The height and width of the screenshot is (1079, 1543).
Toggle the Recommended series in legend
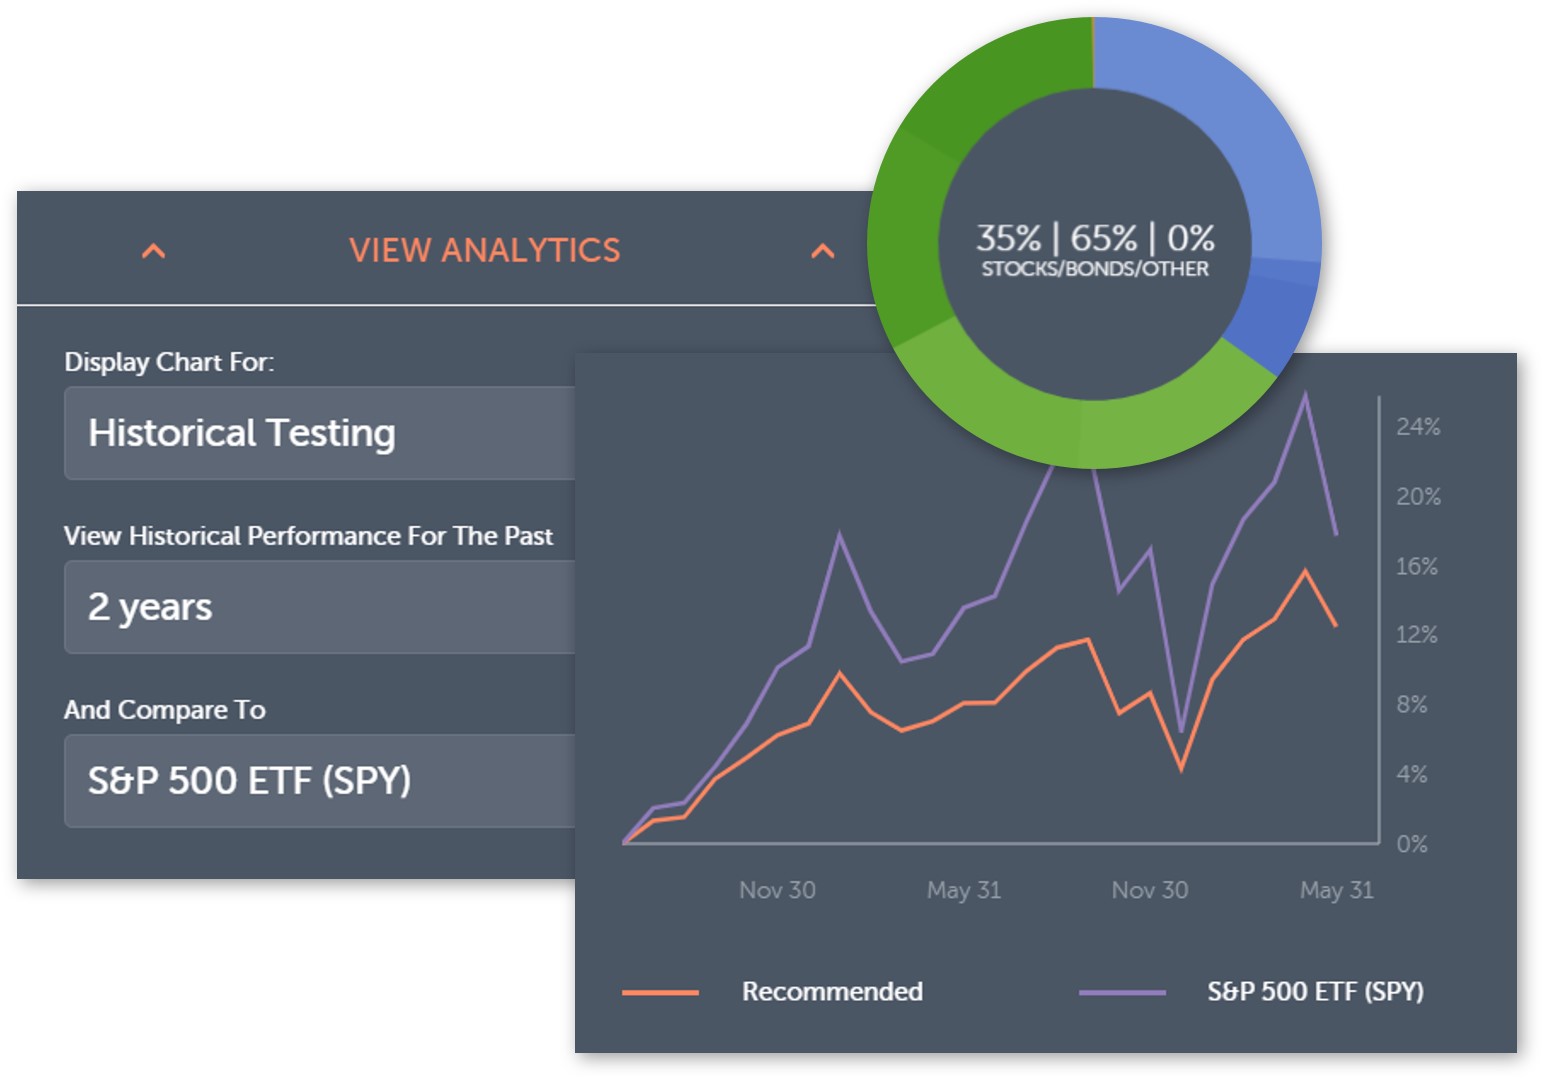[x=832, y=991]
